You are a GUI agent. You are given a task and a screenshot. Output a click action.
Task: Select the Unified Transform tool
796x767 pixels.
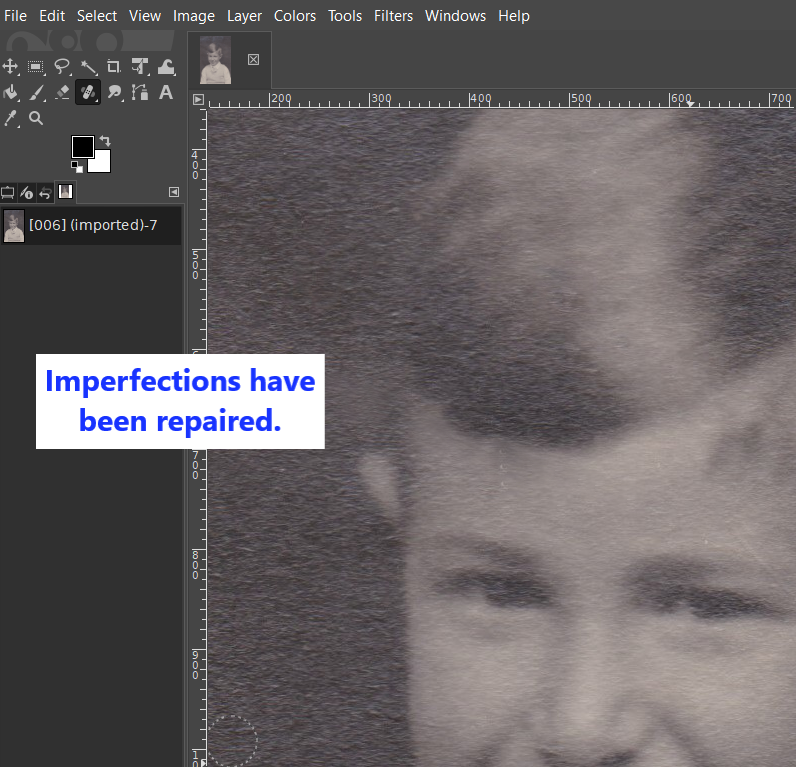coord(140,66)
